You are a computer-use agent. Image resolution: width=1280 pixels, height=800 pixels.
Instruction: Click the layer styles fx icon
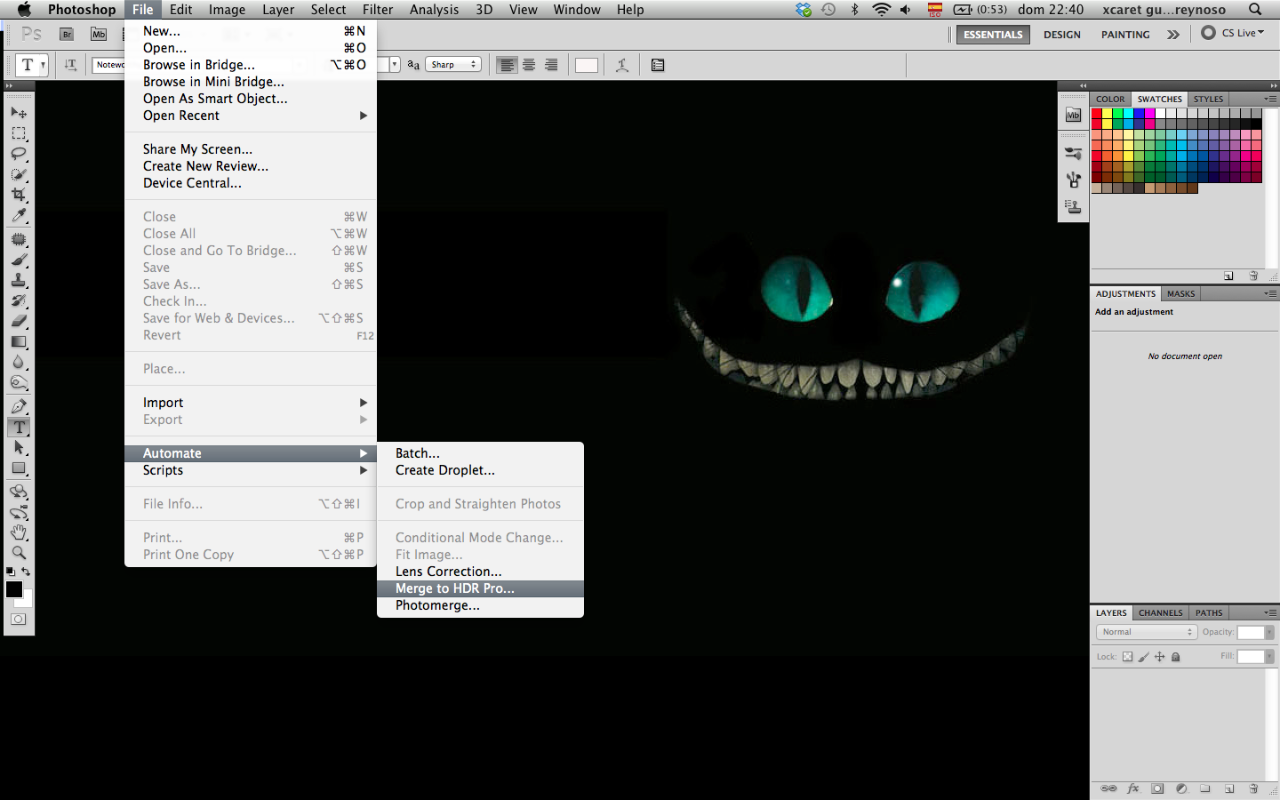pyautogui.click(x=1133, y=788)
